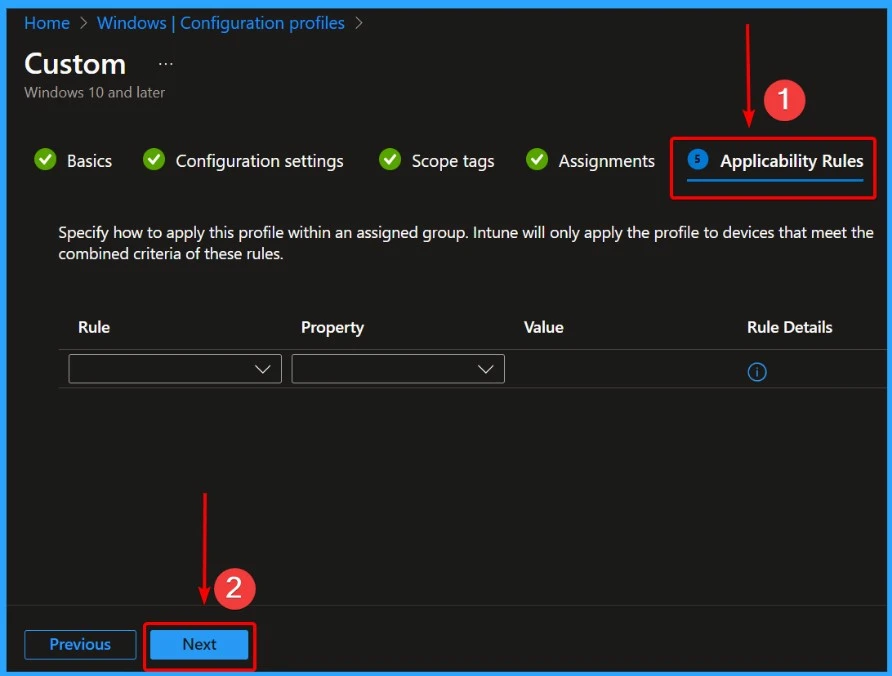Expand the Rule dropdown

point(175,369)
